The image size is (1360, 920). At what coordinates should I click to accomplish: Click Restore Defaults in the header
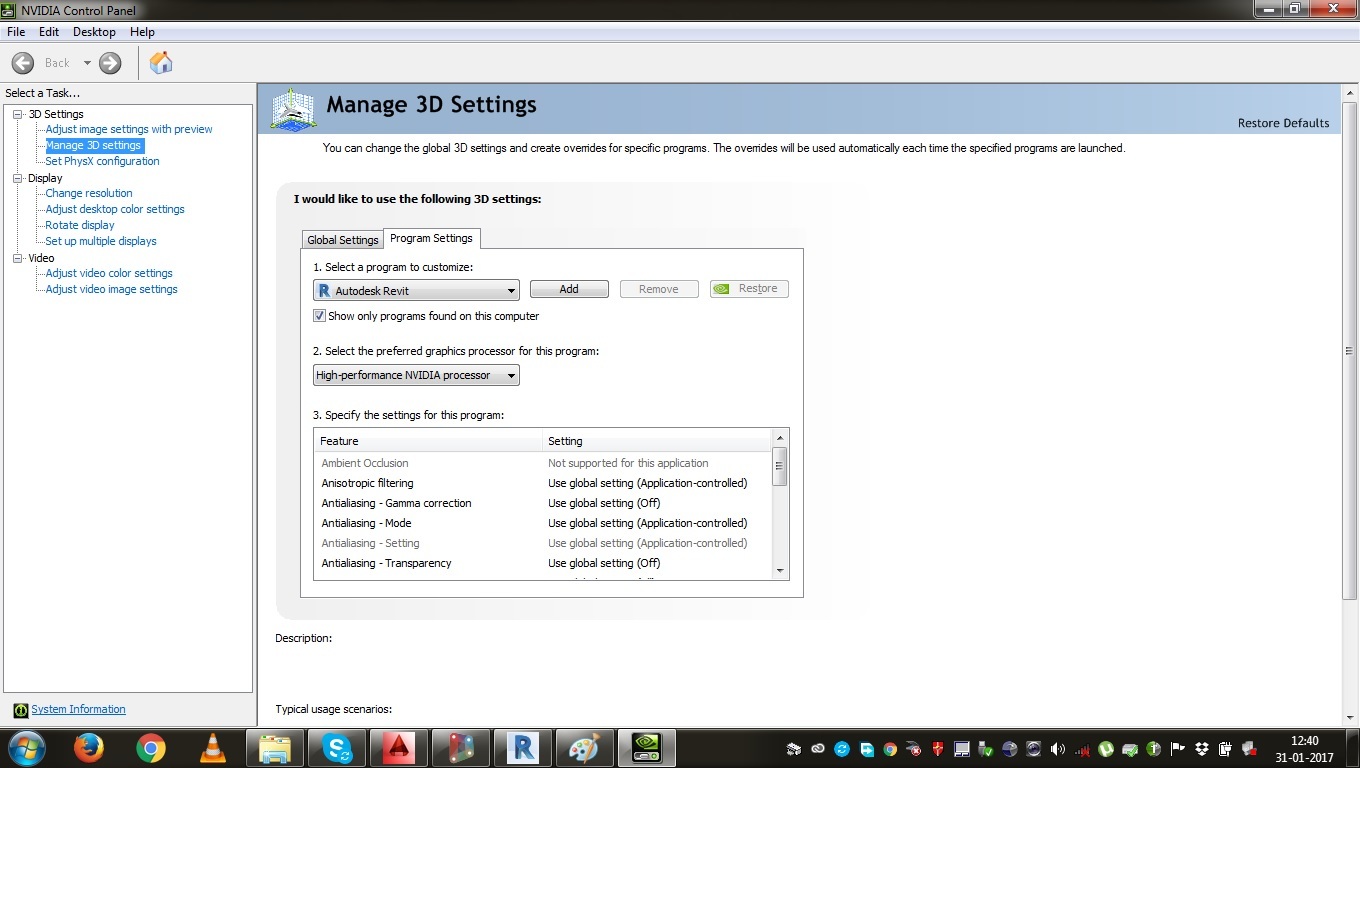click(1283, 123)
